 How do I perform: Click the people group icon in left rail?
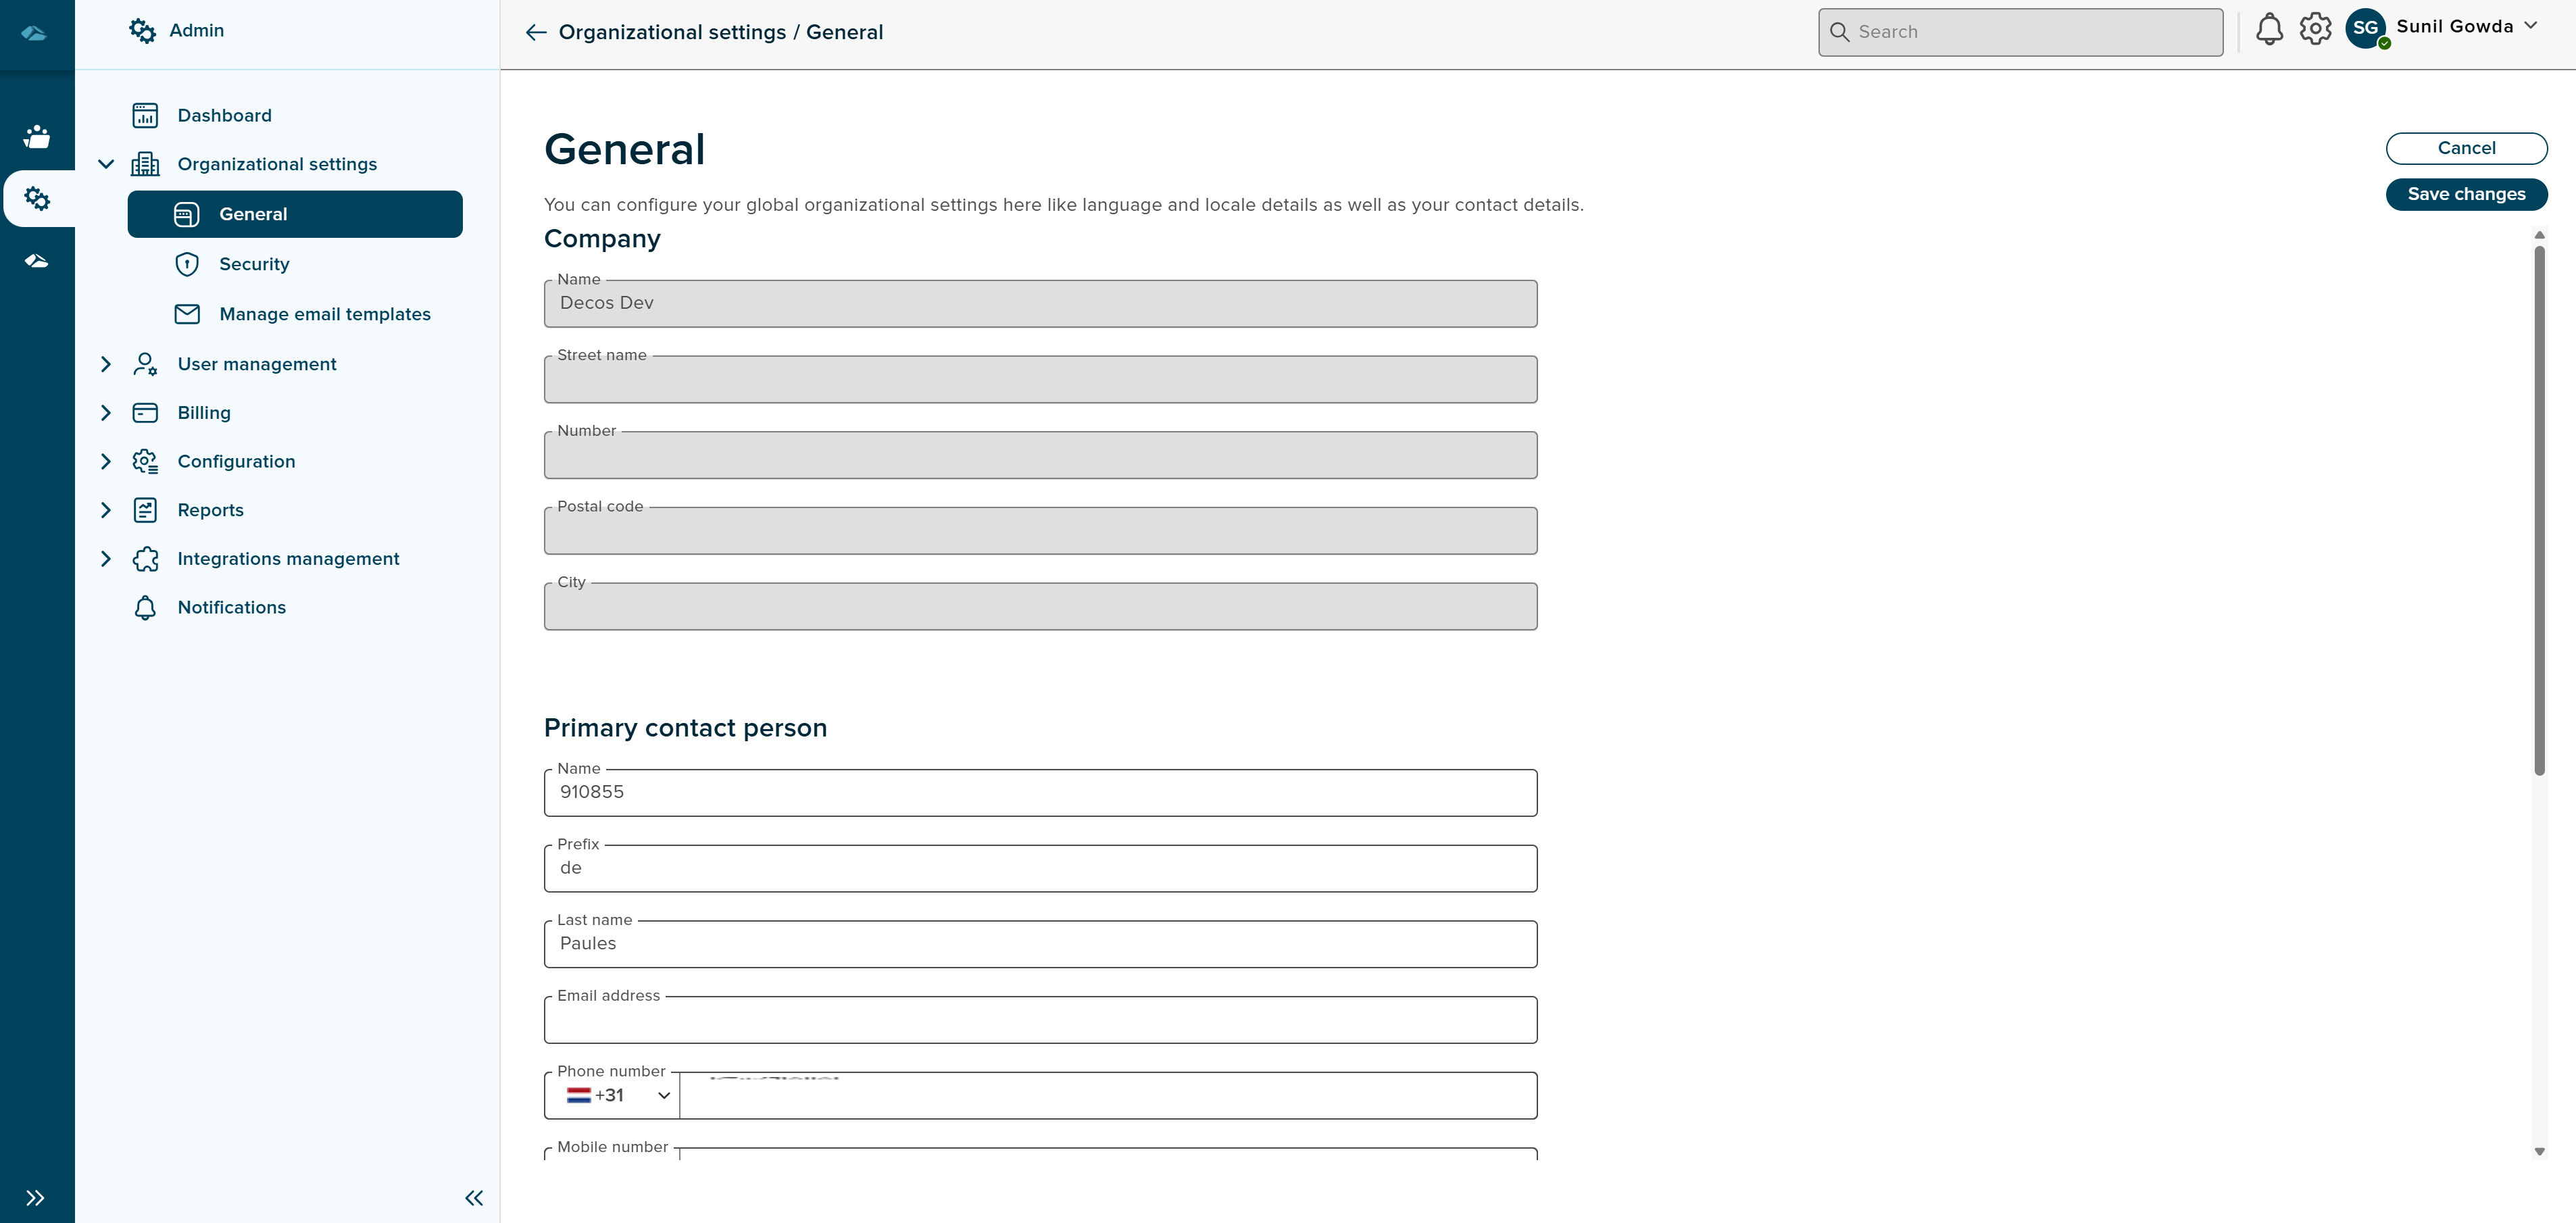click(x=37, y=137)
